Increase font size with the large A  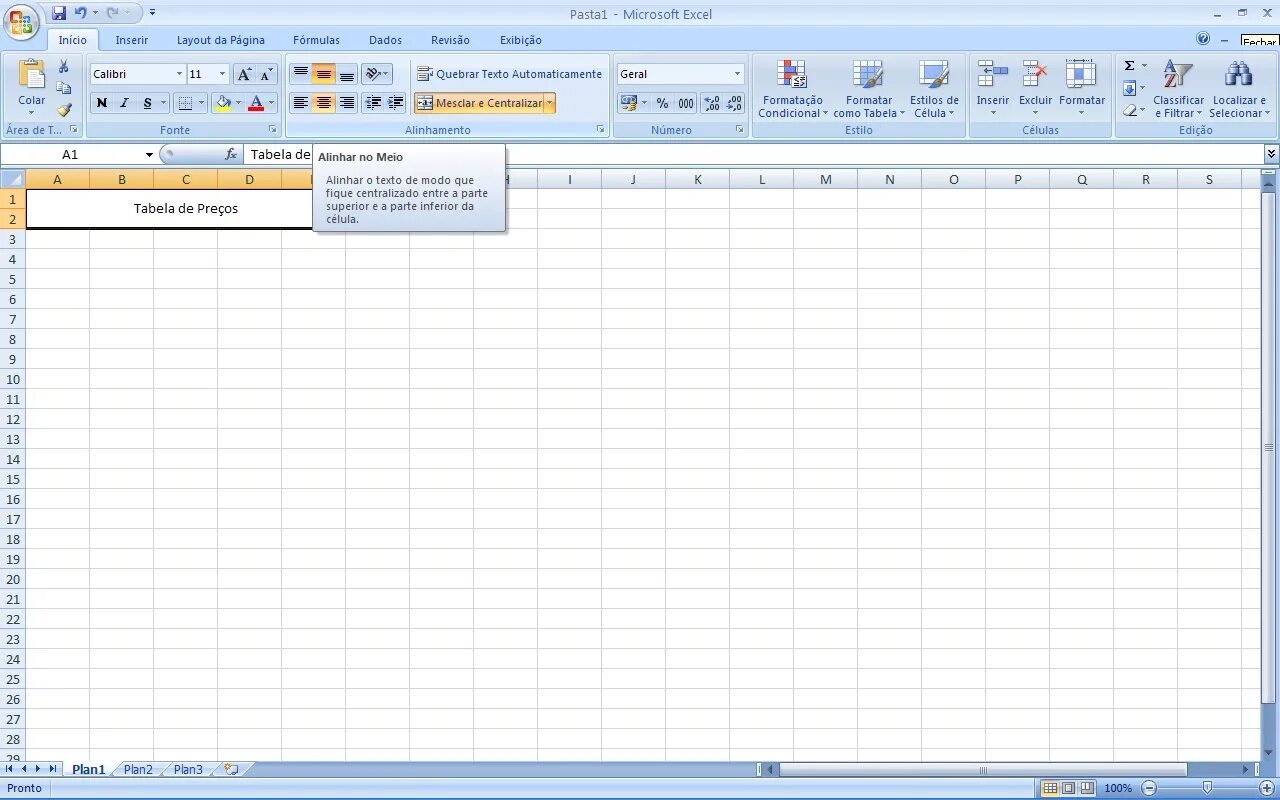pyautogui.click(x=244, y=74)
